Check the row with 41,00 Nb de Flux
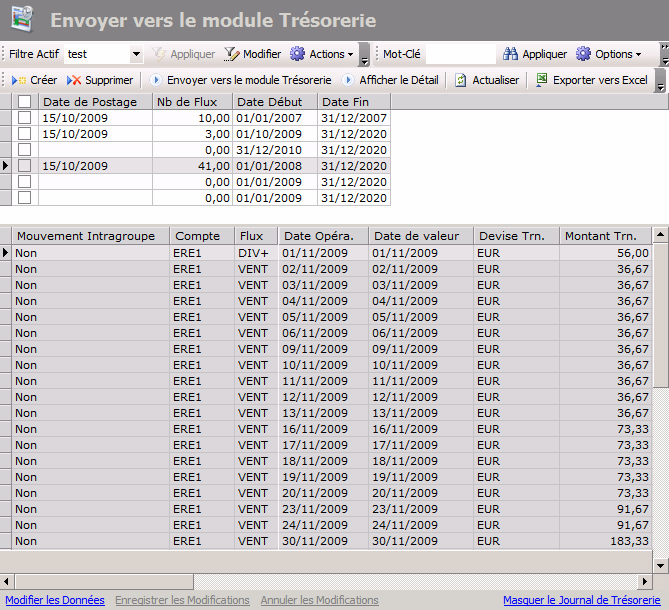Screen dimensions: 669x610 pos(25,166)
